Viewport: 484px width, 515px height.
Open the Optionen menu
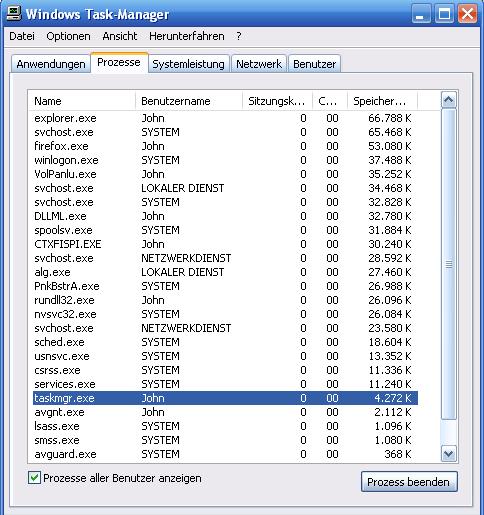[x=68, y=36]
